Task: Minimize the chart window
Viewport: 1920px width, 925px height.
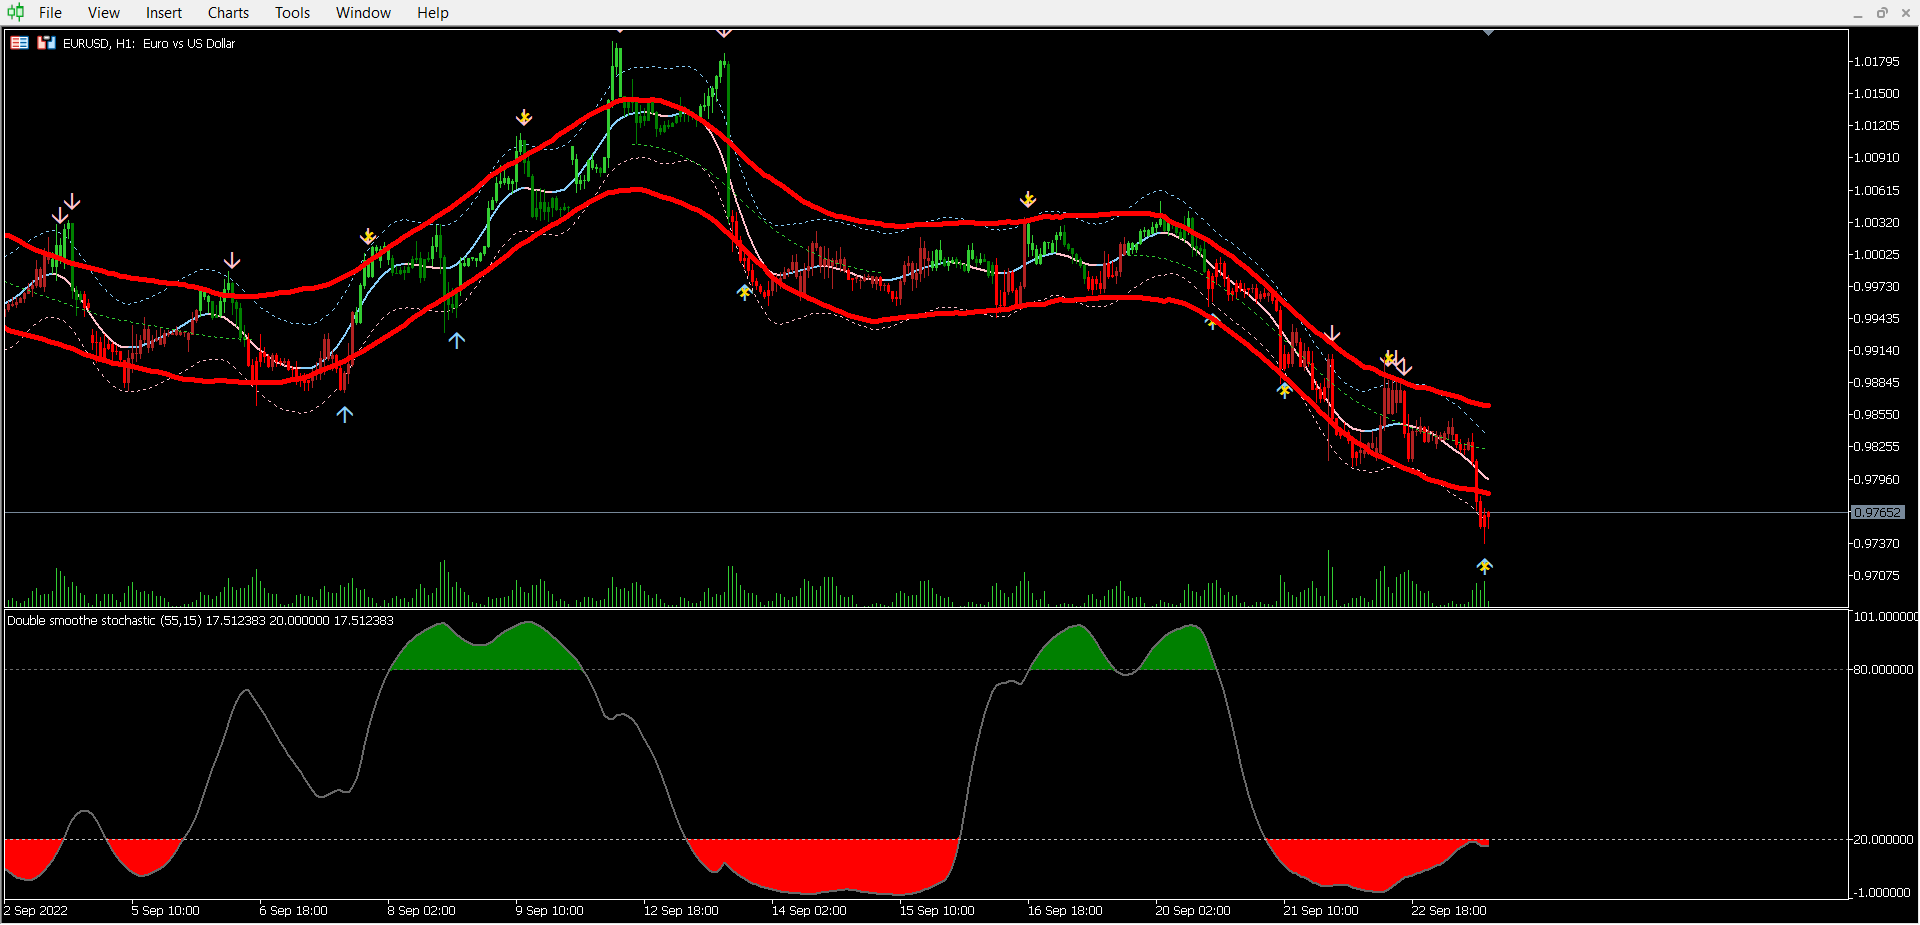Action: coord(1858,13)
